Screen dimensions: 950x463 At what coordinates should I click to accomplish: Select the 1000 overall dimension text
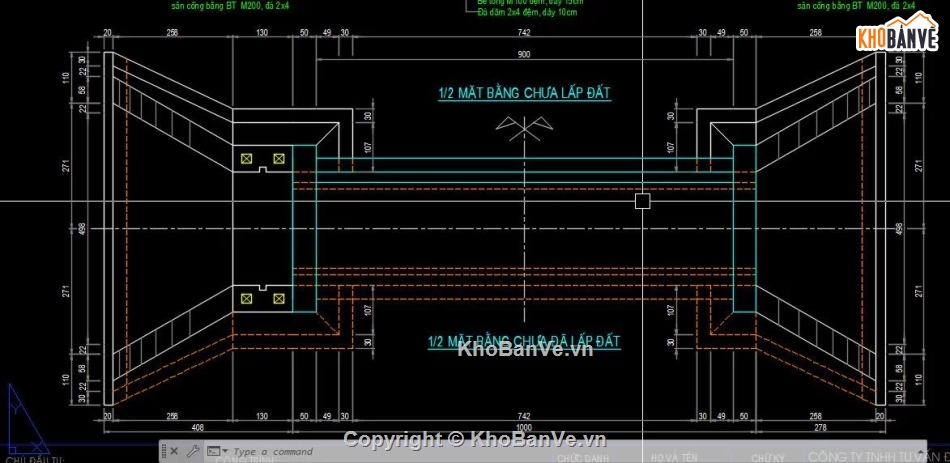click(x=524, y=427)
